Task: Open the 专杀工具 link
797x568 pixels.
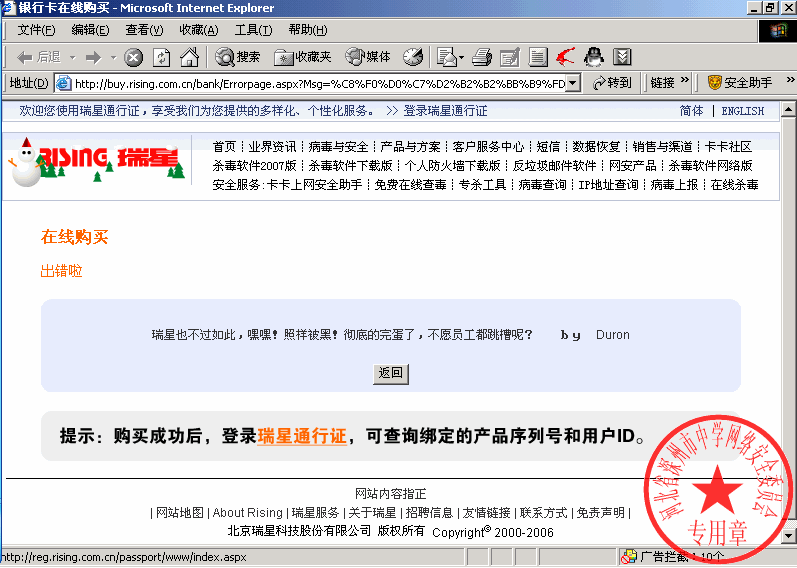Action: pos(482,185)
